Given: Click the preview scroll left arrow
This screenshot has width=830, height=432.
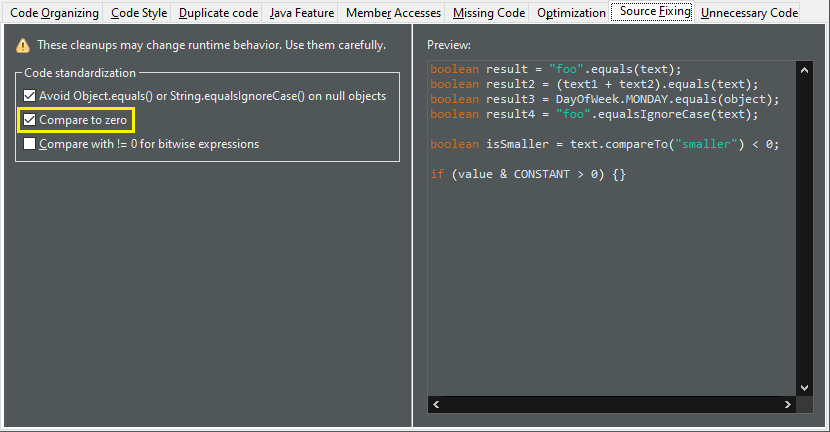Looking at the screenshot, I should coord(436,404).
